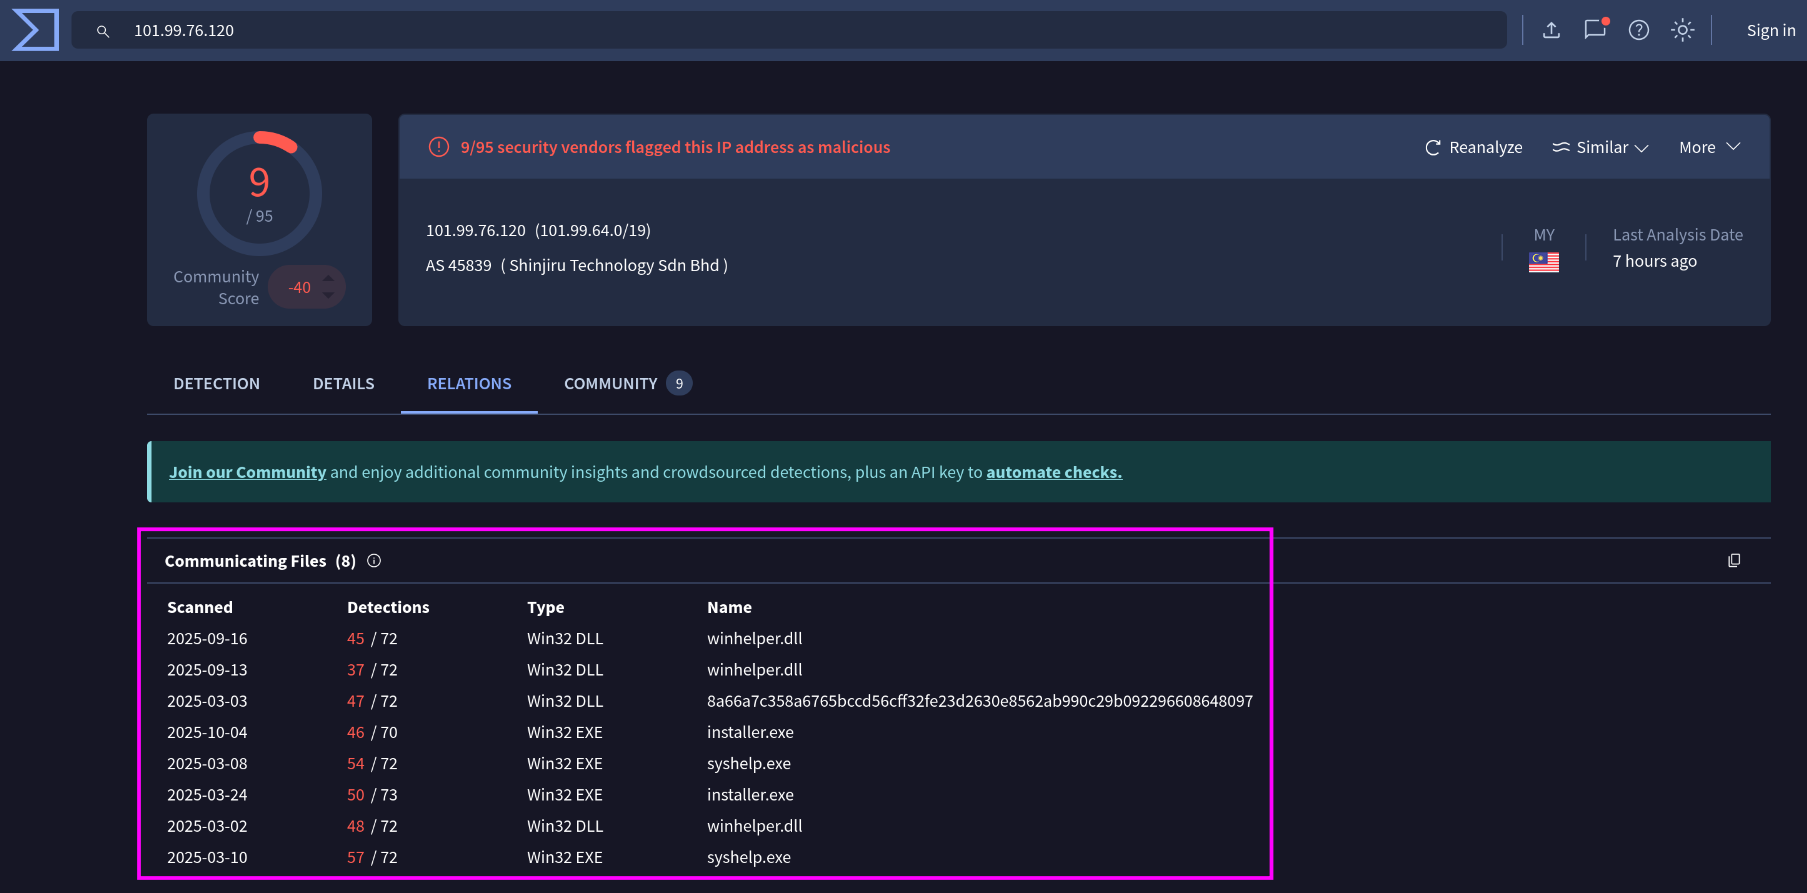Vote community score down arrow
Screen dimensions: 1807x893
[x=328, y=296]
